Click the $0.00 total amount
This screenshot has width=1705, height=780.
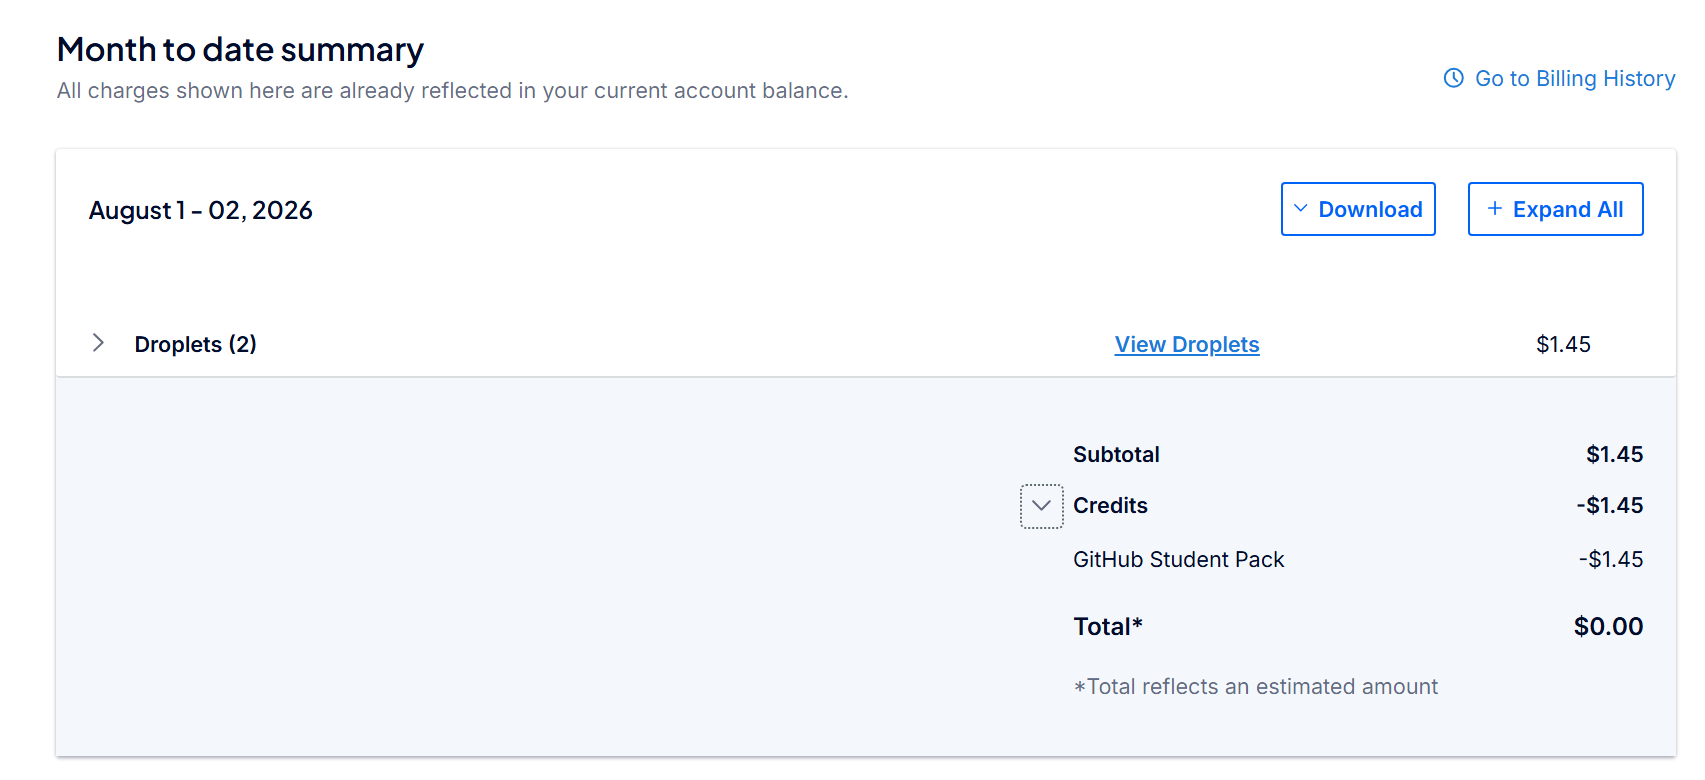tap(1608, 626)
